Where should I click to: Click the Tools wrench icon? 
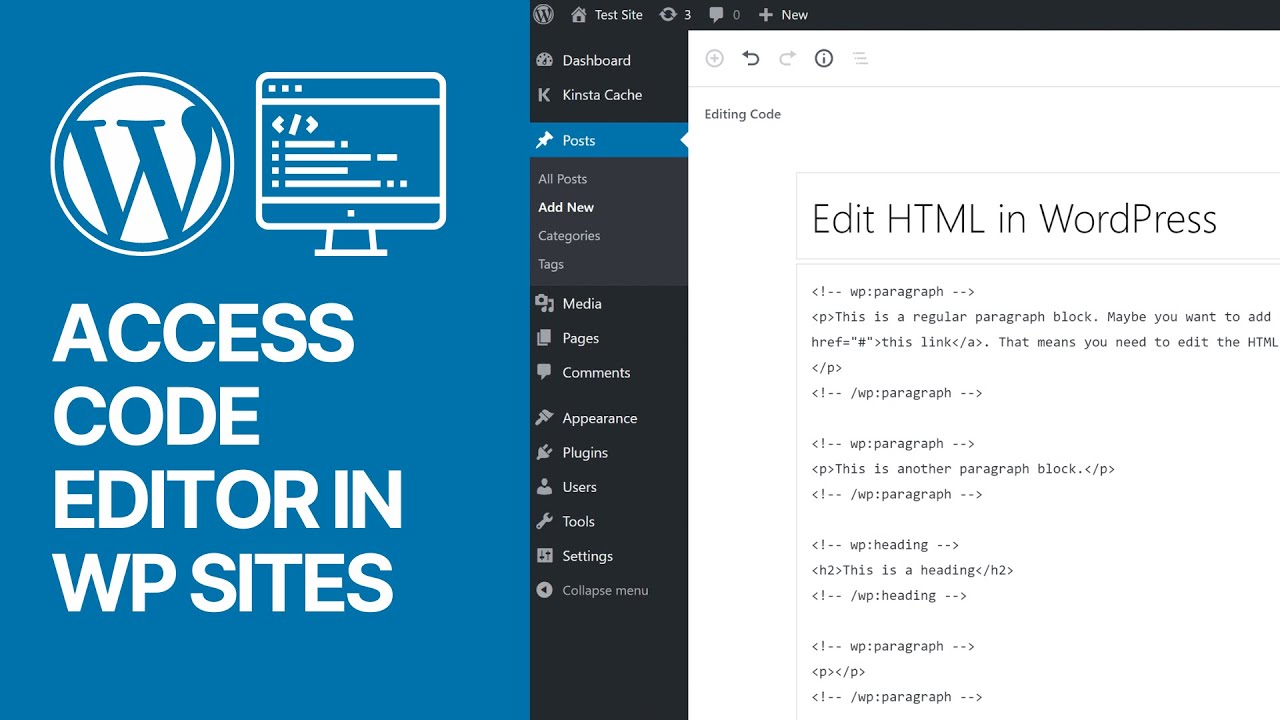544,521
